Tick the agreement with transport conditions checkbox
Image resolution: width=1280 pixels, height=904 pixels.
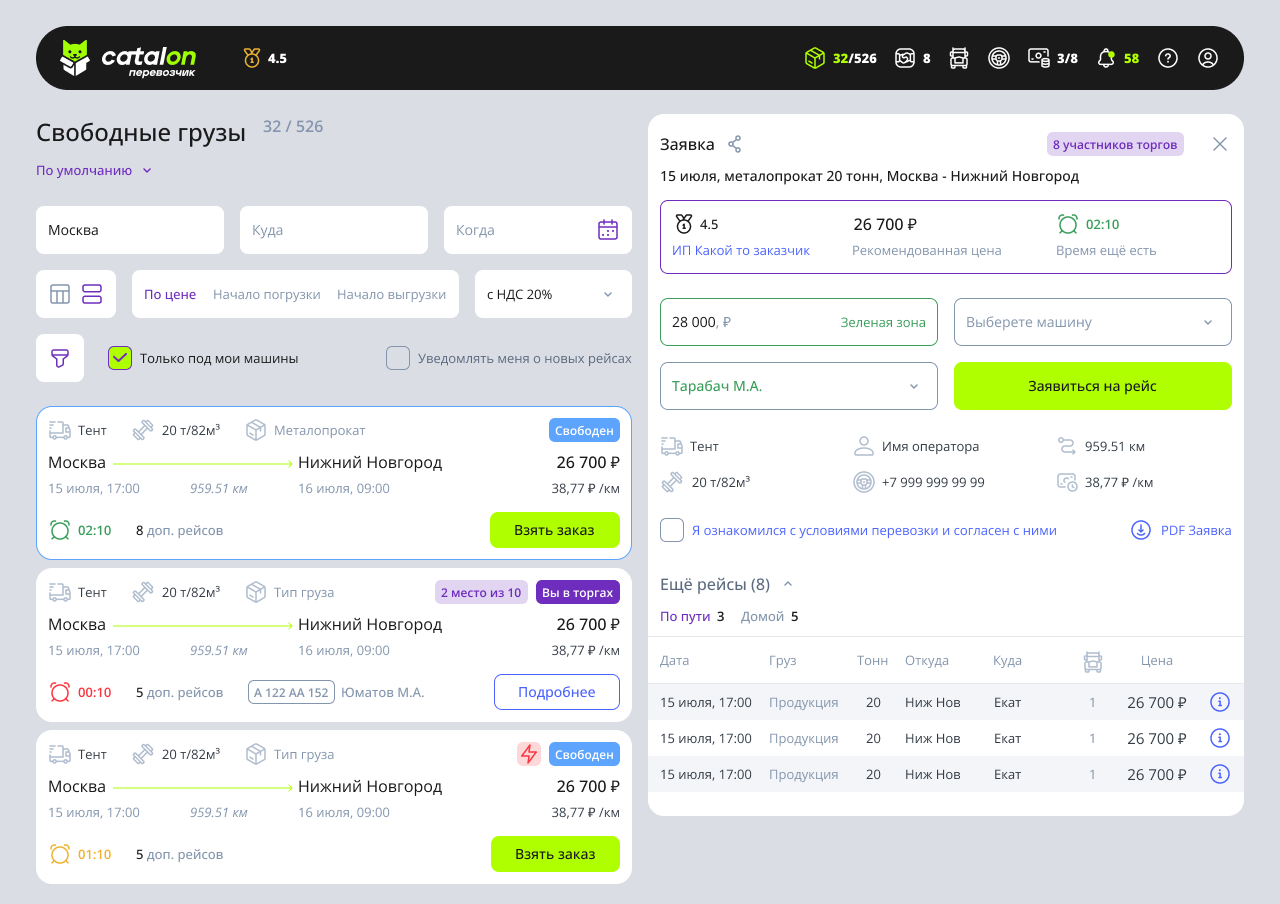pos(672,530)
